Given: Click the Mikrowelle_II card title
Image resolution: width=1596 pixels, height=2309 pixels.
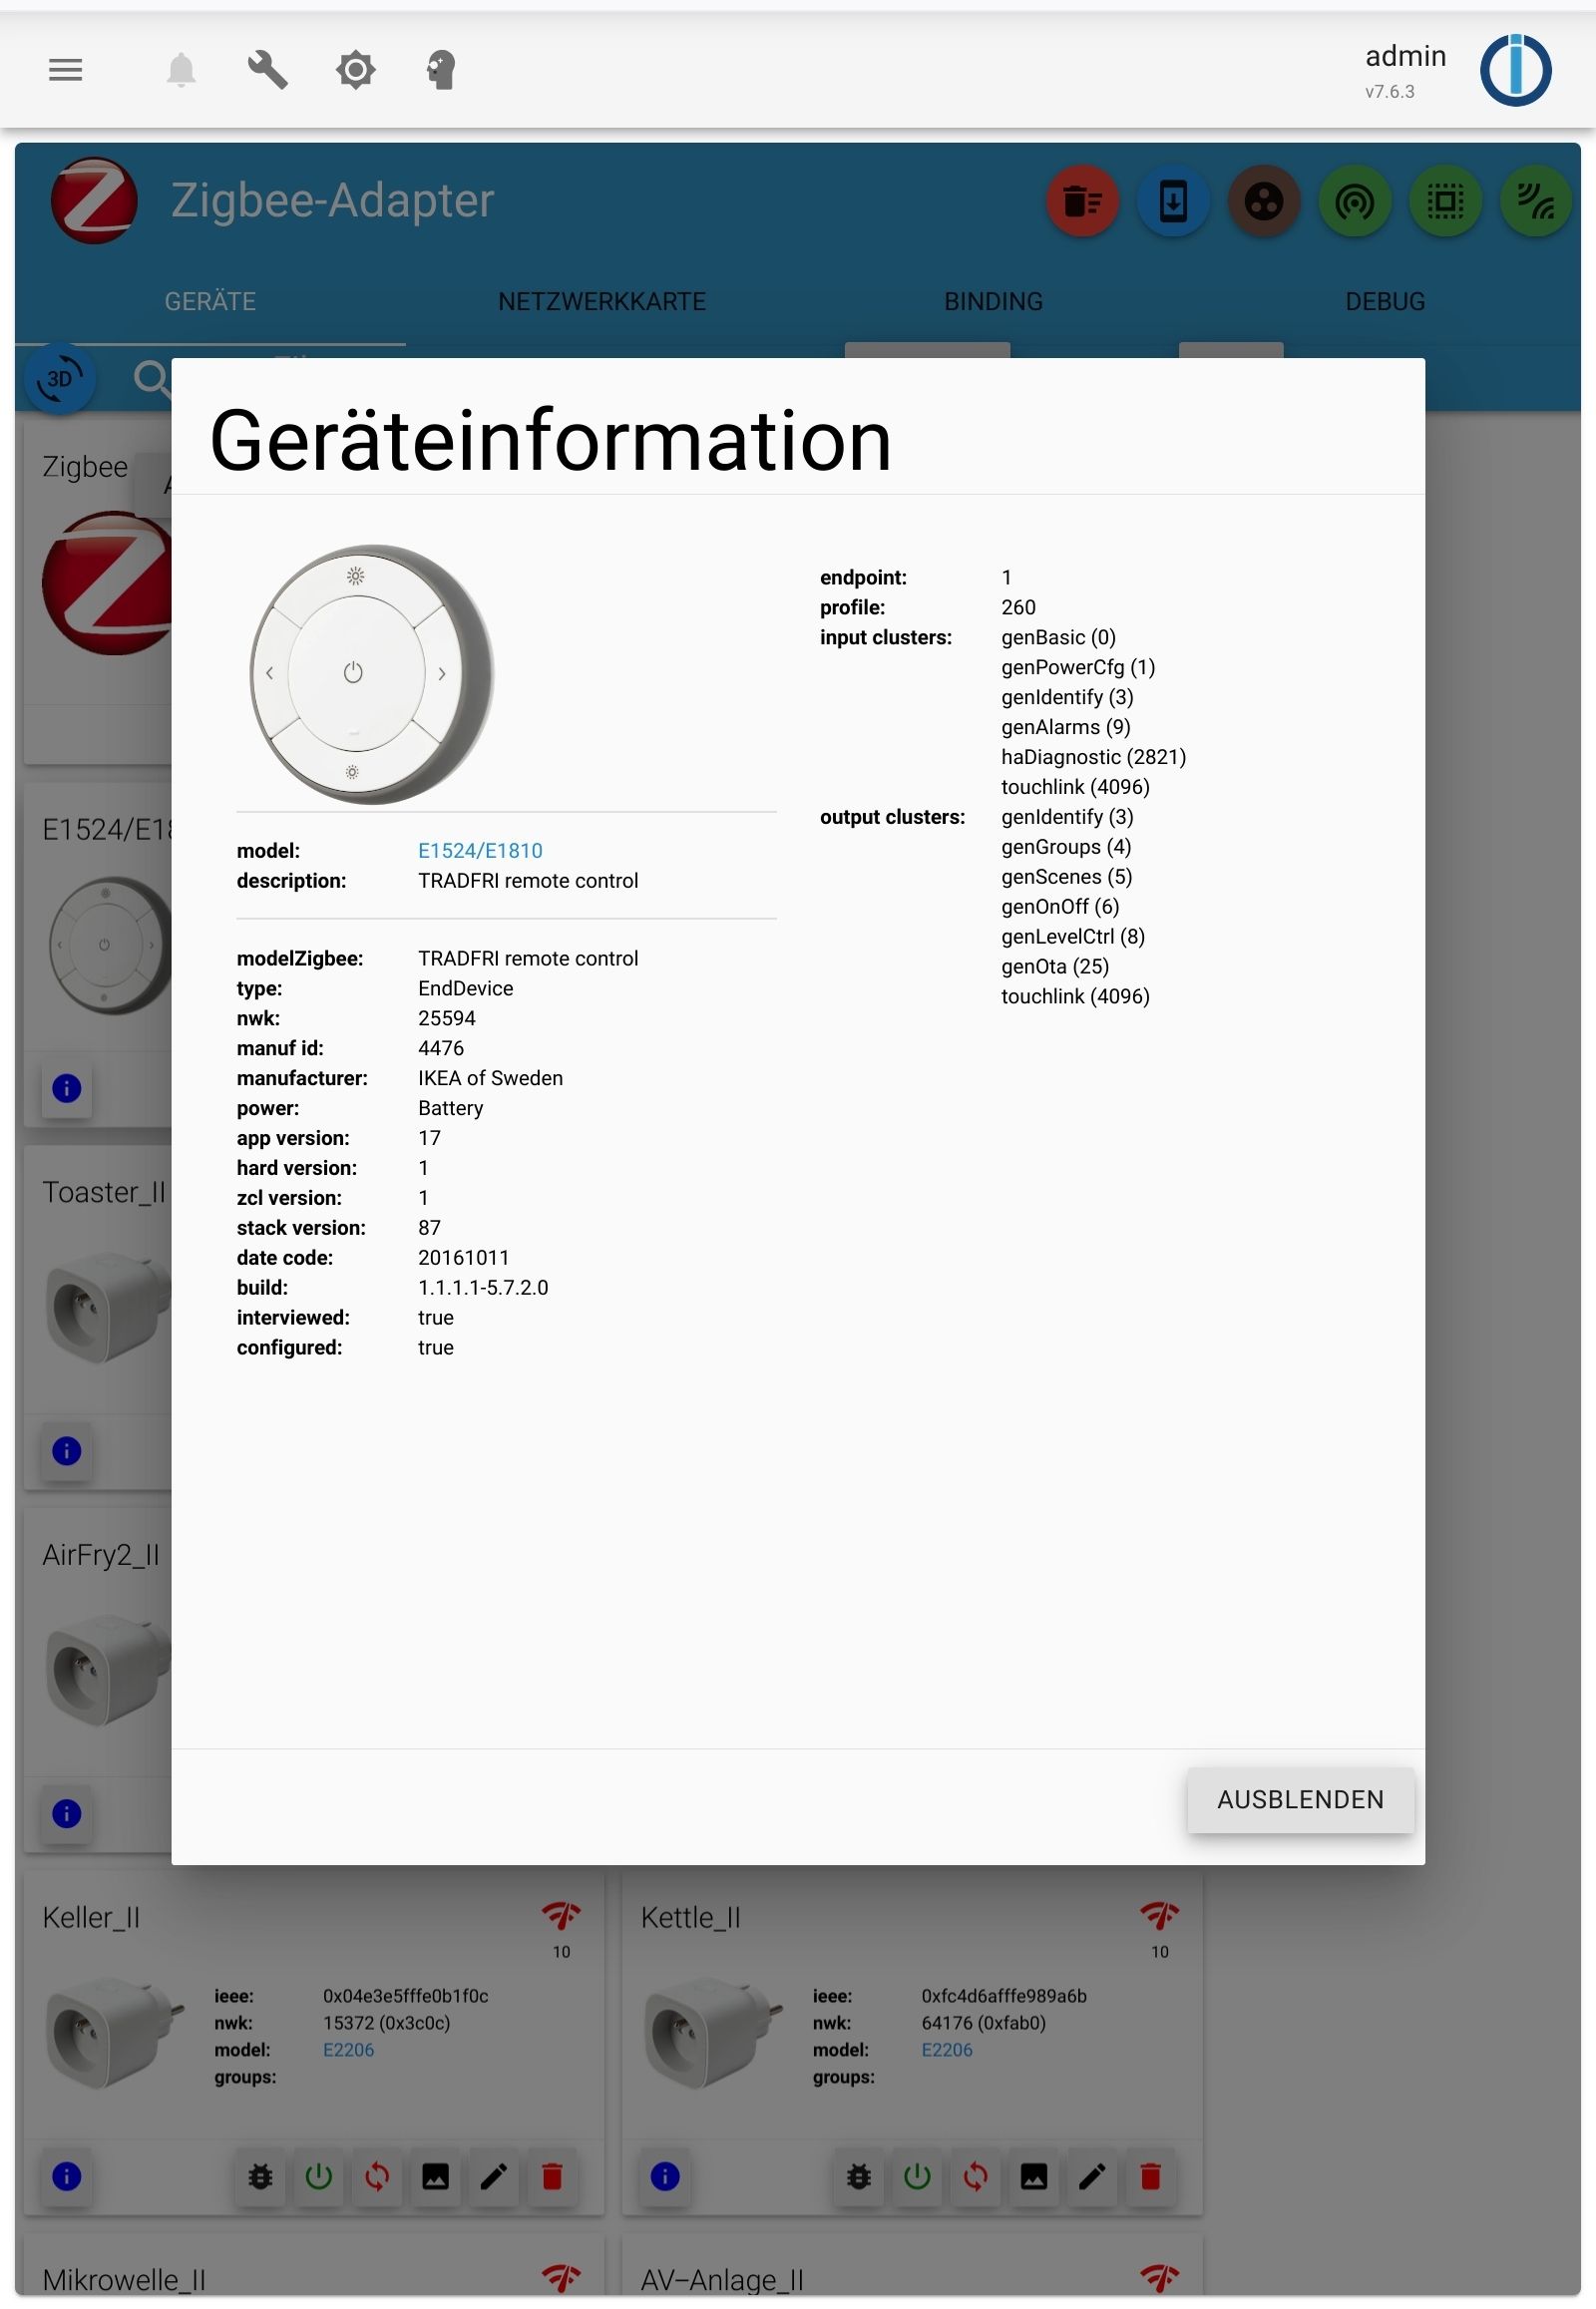Looking at the screenshot, I should (124, 2281).
